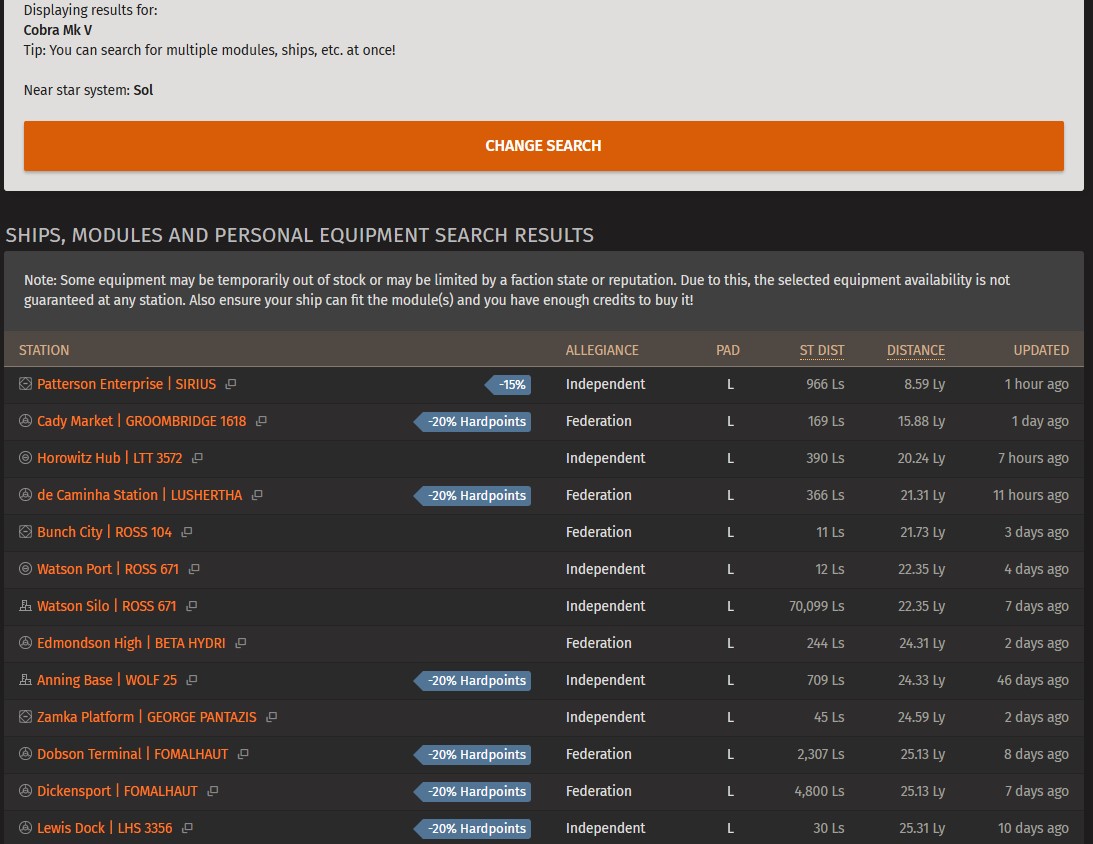
Task: Open Watson Port | ROSS 671 link
Action: tap(108, 569)
